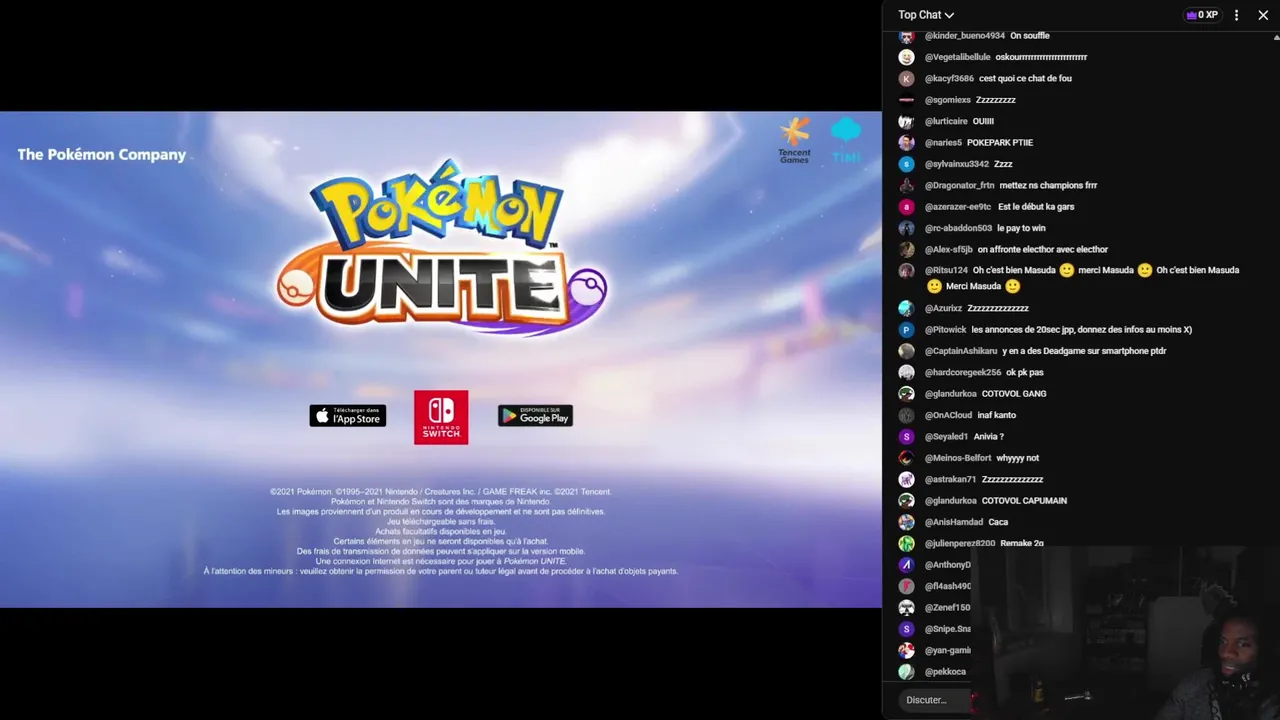Screen dimensions: 1280x720
Task: Open @Dragonator_frtn's avatar
Action: click(906, 186)
